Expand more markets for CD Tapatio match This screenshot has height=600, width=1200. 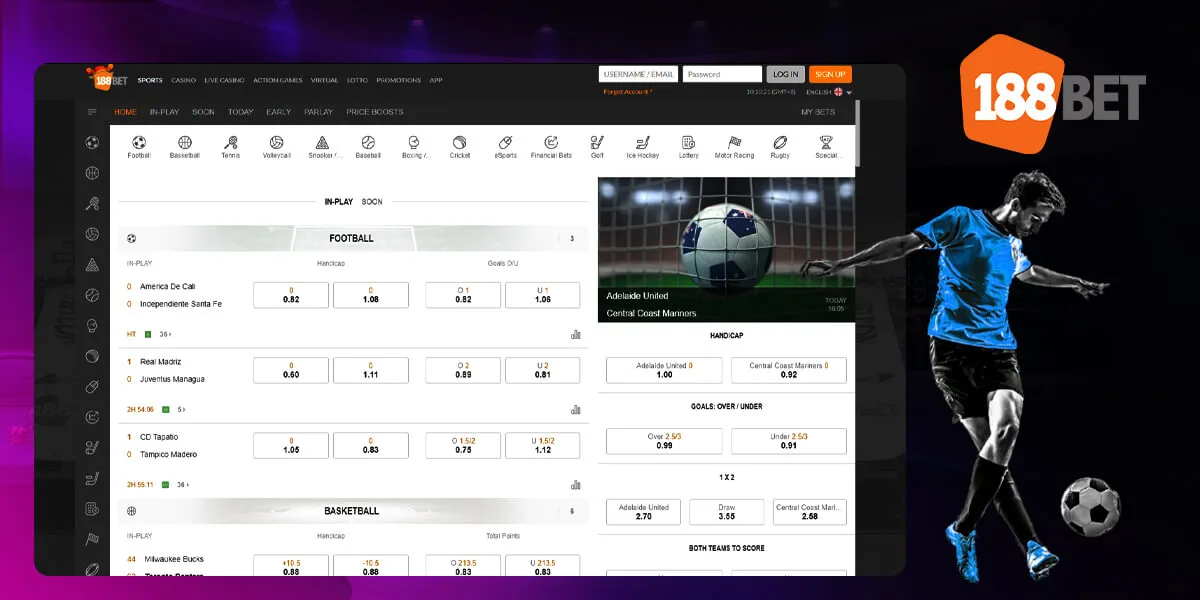pos(182,484)
